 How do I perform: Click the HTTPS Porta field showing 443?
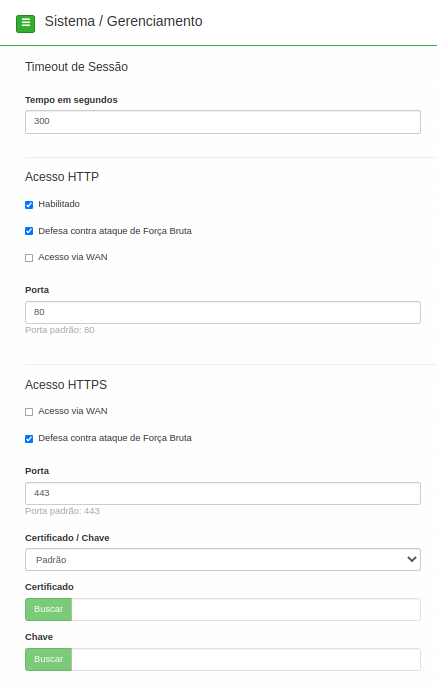[x=223, y=493]
